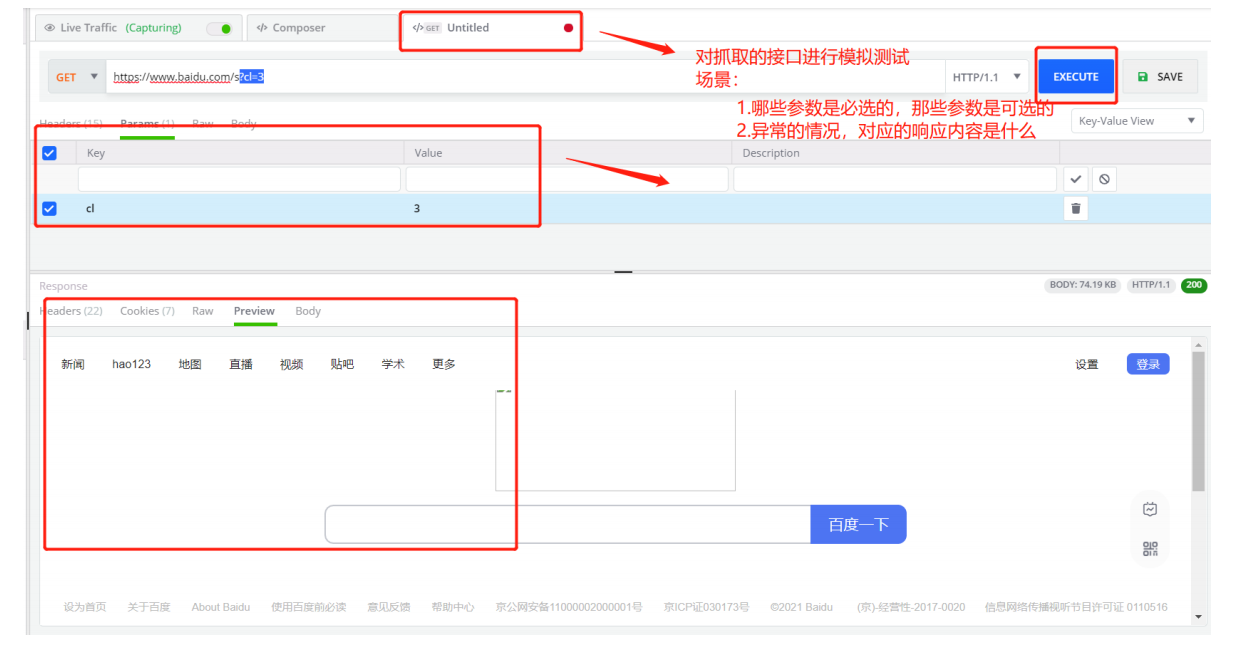Uncheck the cl parameter checkbox
Screen dimensions: 1240x656
pos(49,209)
